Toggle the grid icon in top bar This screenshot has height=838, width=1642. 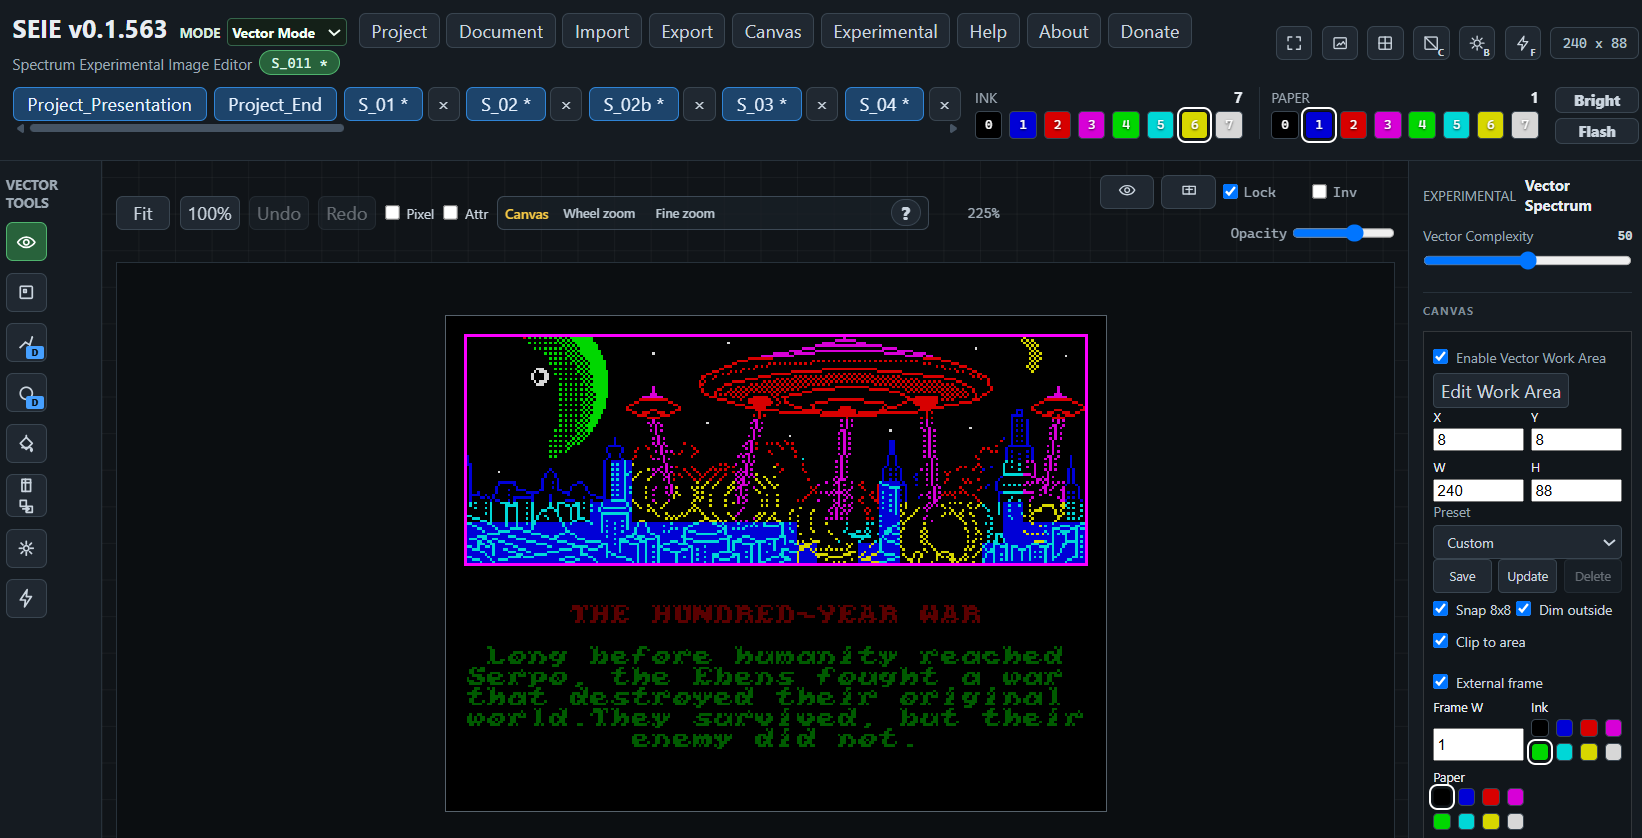tap(1385, 43)
